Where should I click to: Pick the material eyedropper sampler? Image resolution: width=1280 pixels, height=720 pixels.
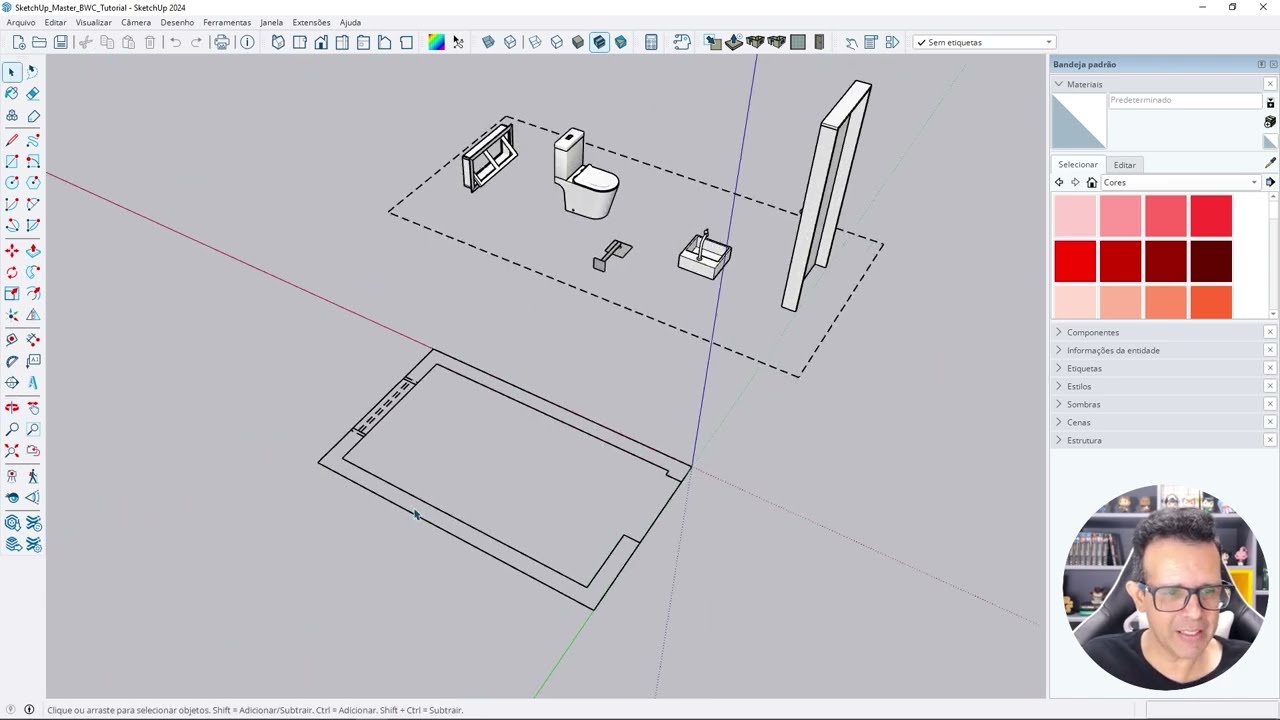click(x=1270, y=163)
